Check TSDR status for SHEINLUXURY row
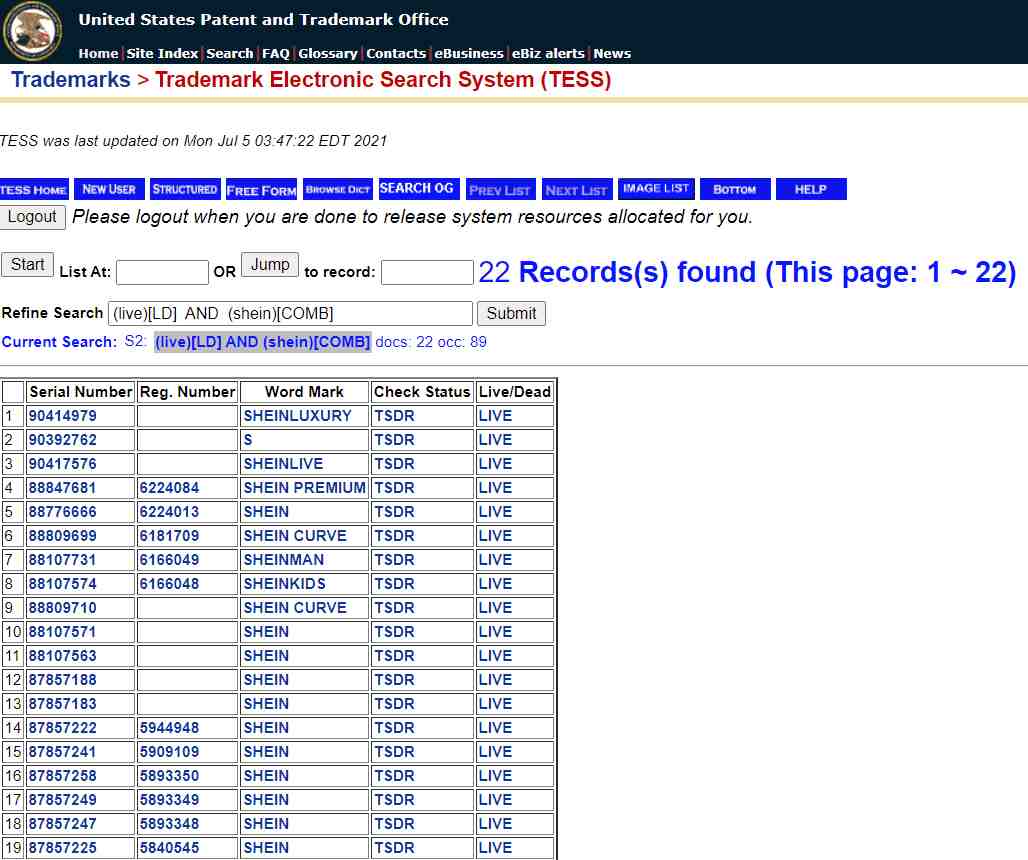 pos(394,416)
